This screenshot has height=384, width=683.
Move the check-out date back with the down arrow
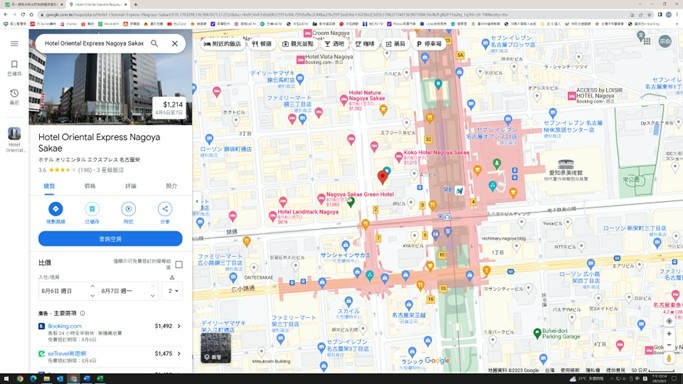[x=152, y=296]
